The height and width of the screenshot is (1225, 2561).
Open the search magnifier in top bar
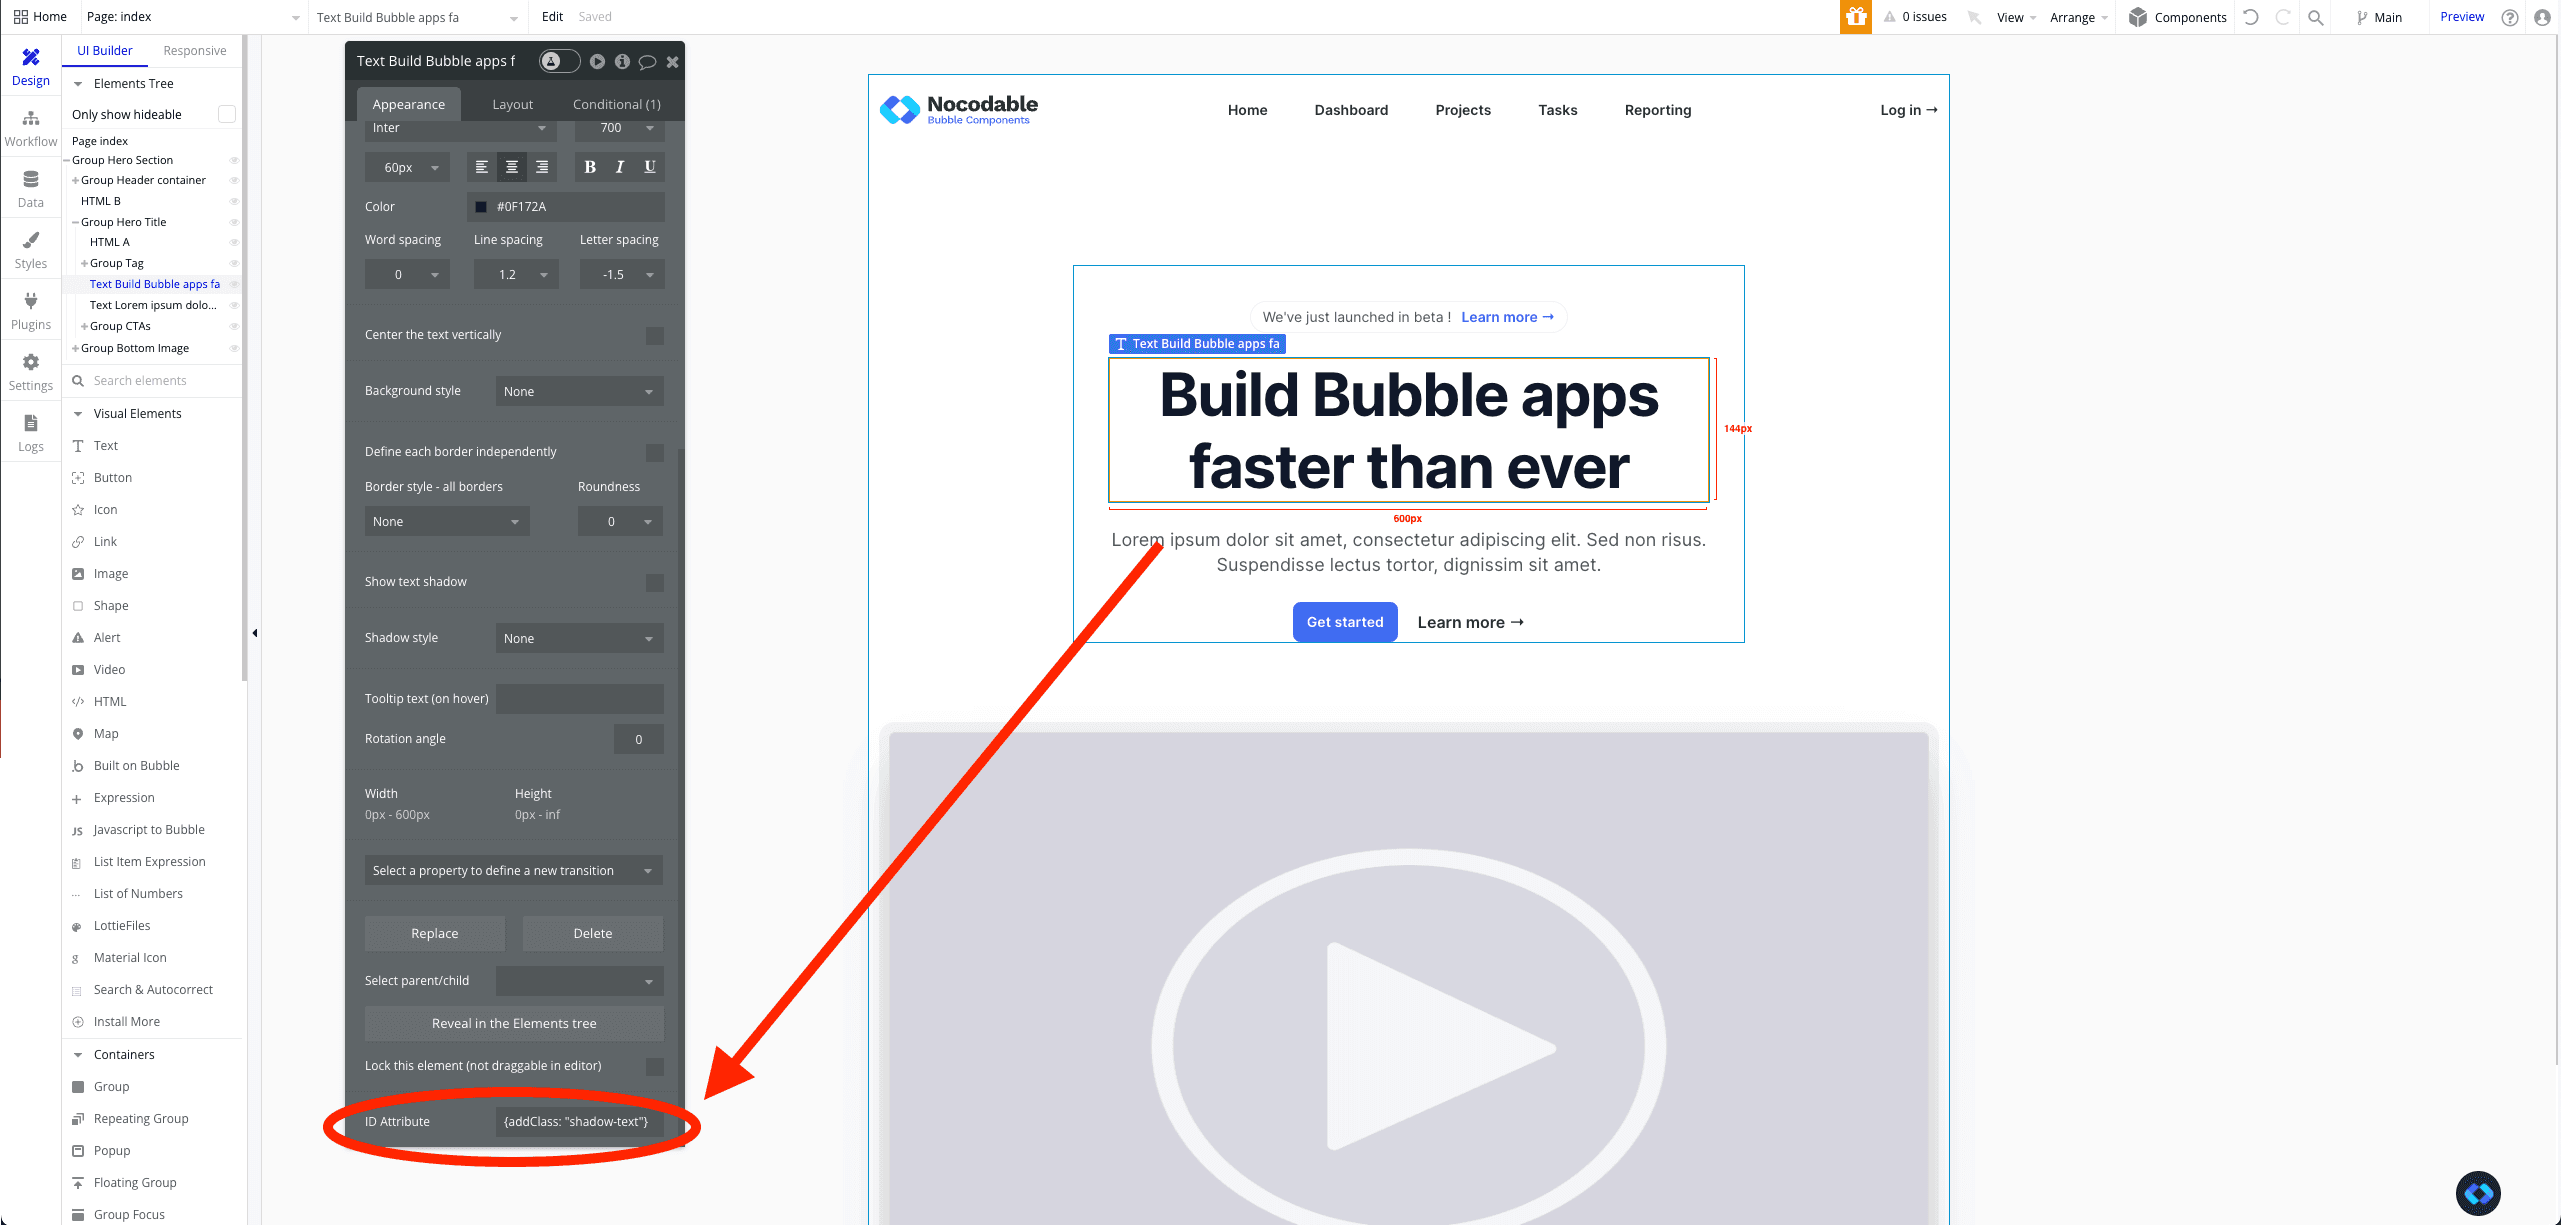click(x=2316, y=17)
